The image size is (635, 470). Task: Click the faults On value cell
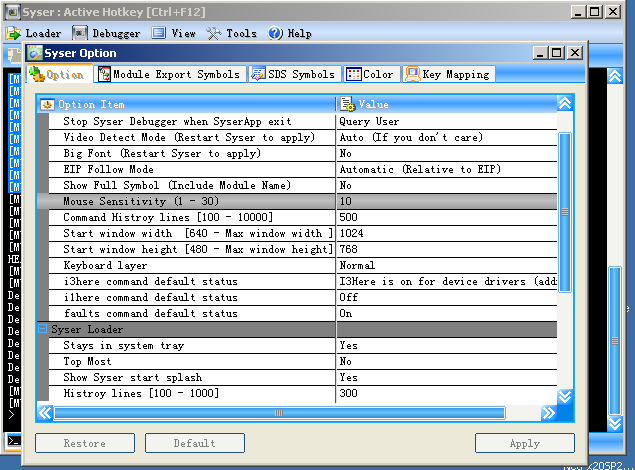pyautogui.click(x=447, y=313)
